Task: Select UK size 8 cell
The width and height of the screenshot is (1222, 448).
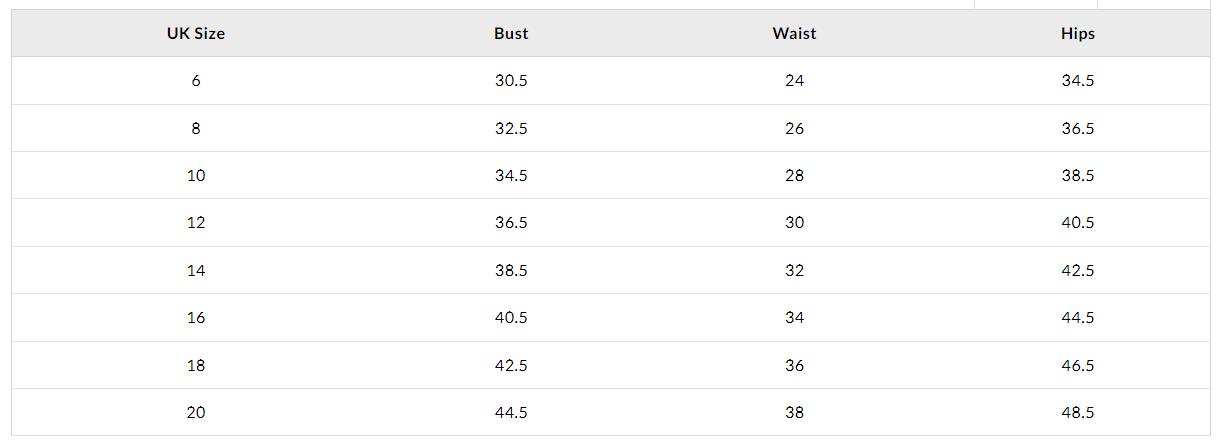Action: pos(196,128)
